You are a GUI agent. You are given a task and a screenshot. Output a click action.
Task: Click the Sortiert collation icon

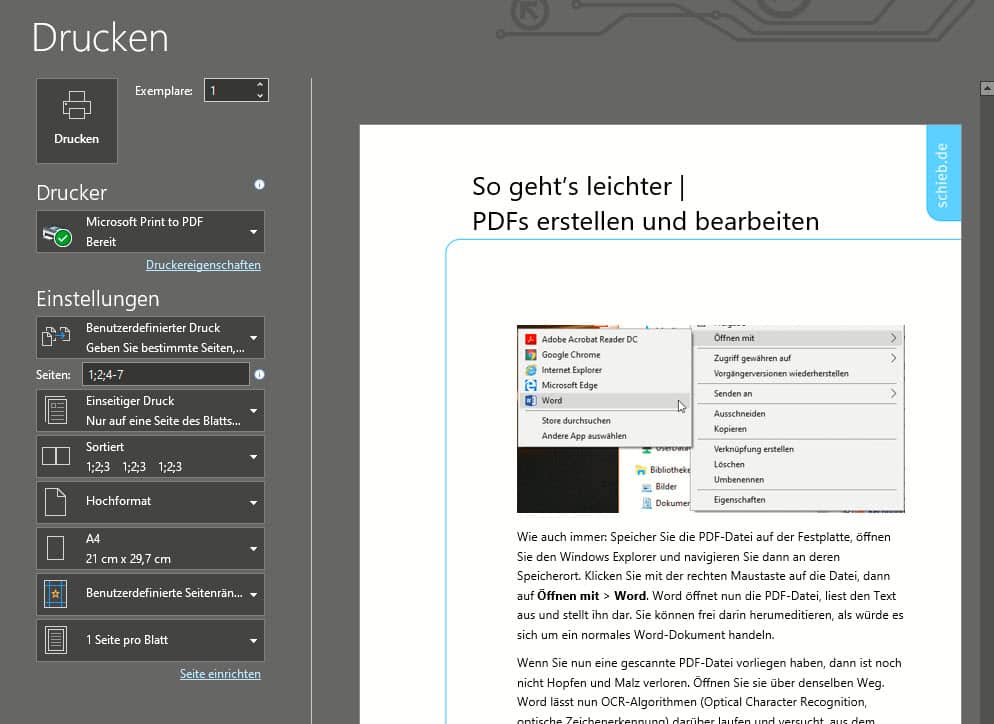(x=56, y=457)
